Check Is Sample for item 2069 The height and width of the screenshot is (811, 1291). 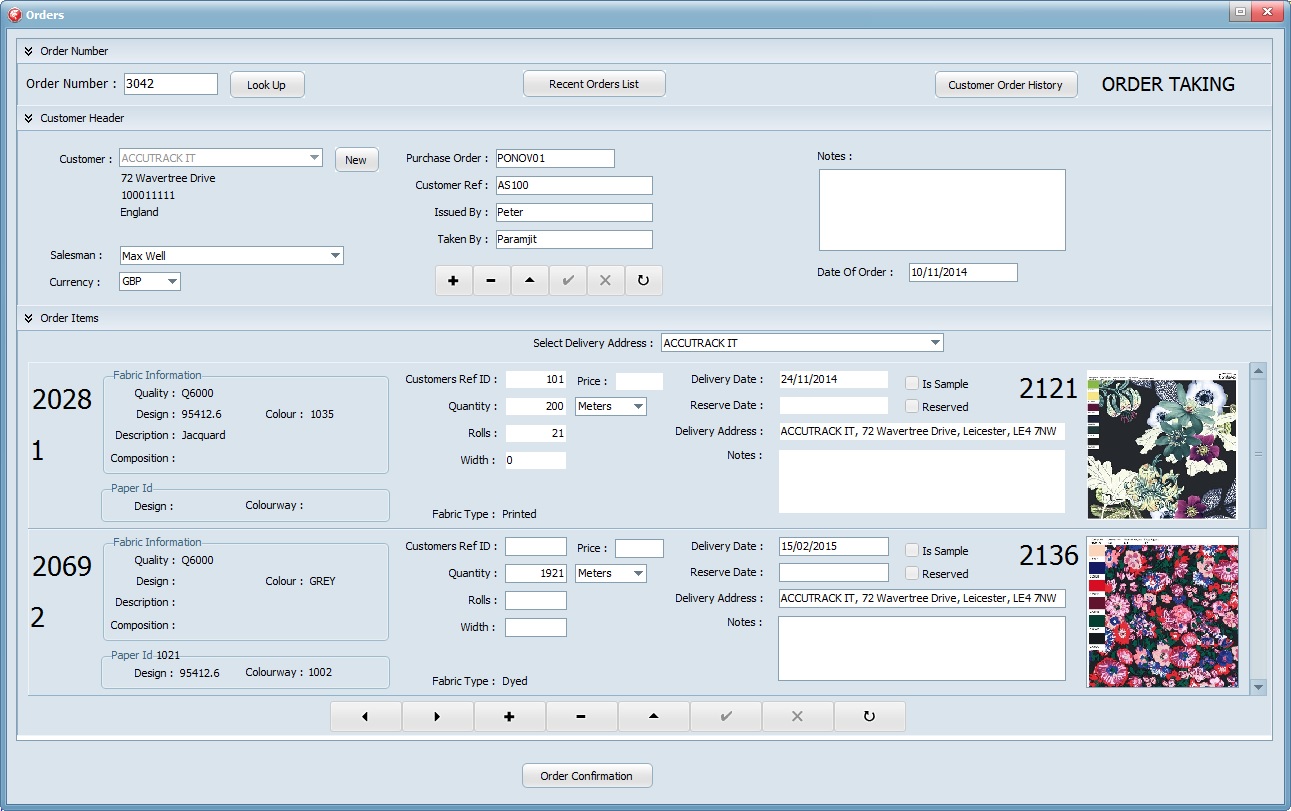click(x=912, y=551)
